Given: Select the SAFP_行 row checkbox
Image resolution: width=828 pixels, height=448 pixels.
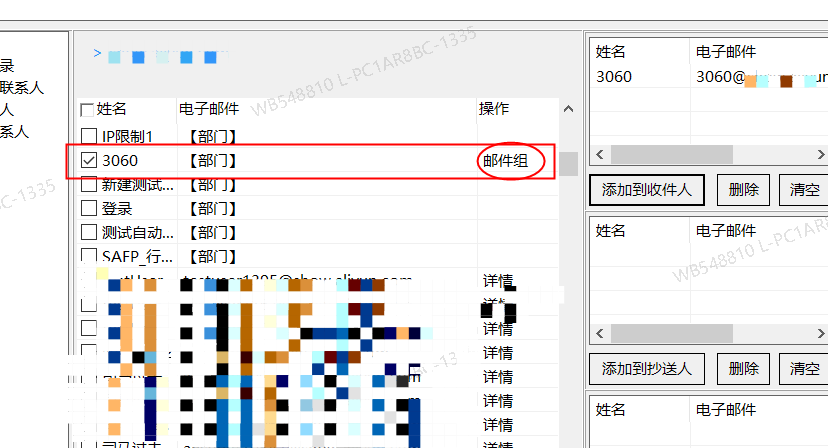Looking at the screenshot, I should point(88,257).
